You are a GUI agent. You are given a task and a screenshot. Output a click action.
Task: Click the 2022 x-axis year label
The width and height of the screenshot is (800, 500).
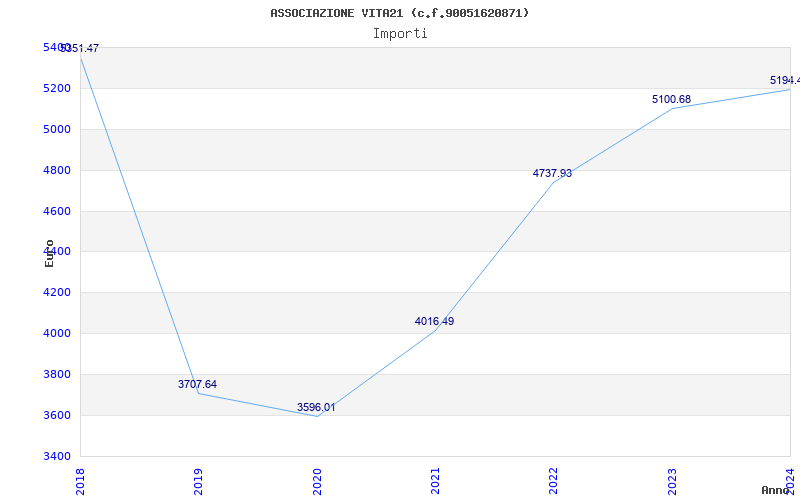(x=554, y=482)
